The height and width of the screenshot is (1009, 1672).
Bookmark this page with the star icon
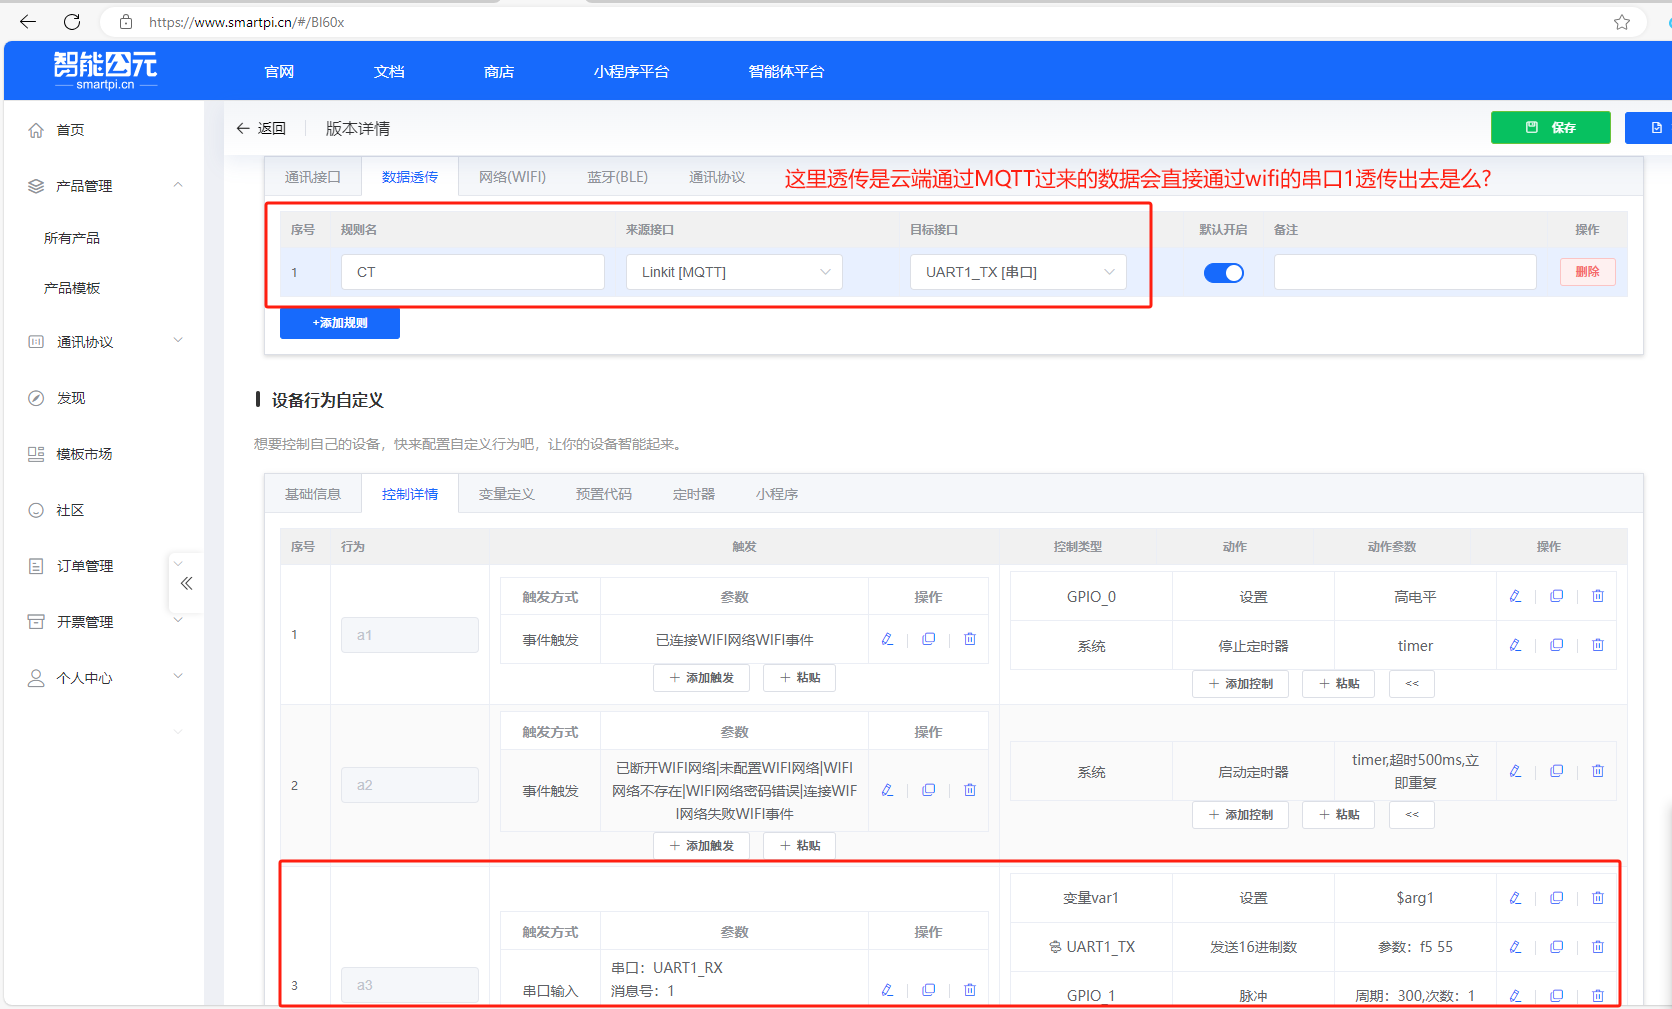click(x=1621, y=22)
